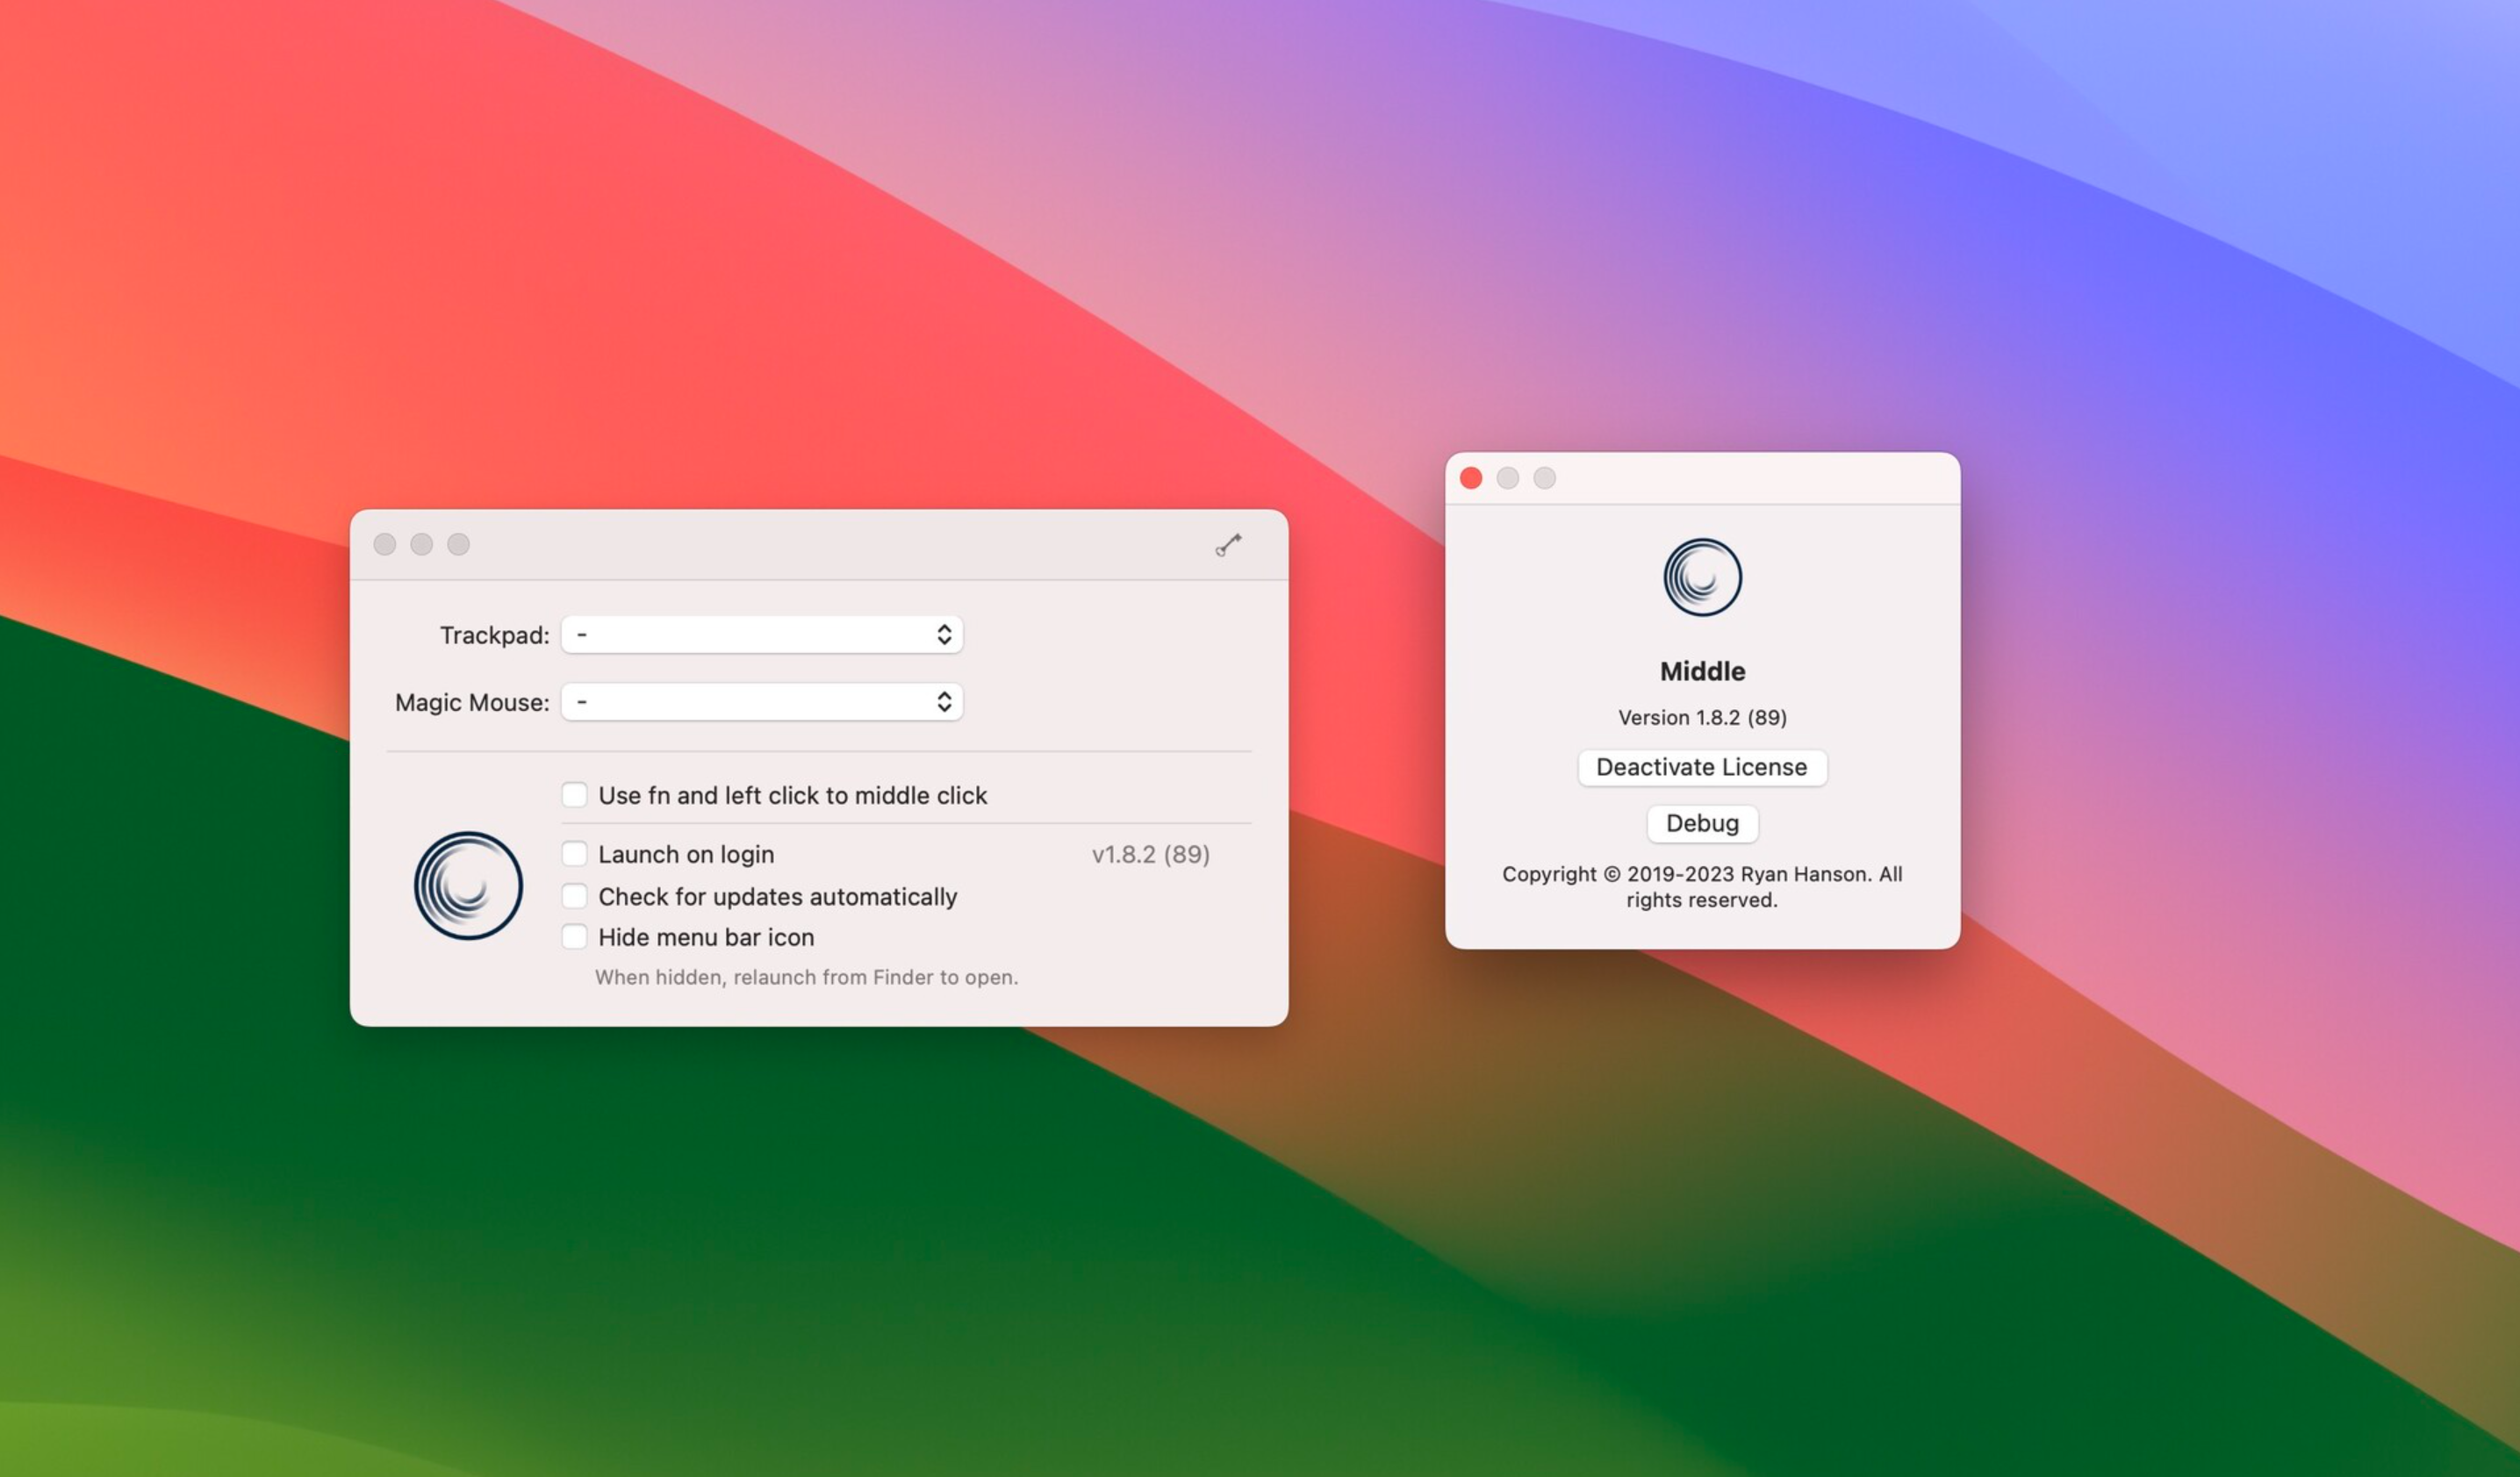Click the key license icon in preferences titlebar
The width and height of the screenshot is (2520, 1477).
click(1228, 544)
